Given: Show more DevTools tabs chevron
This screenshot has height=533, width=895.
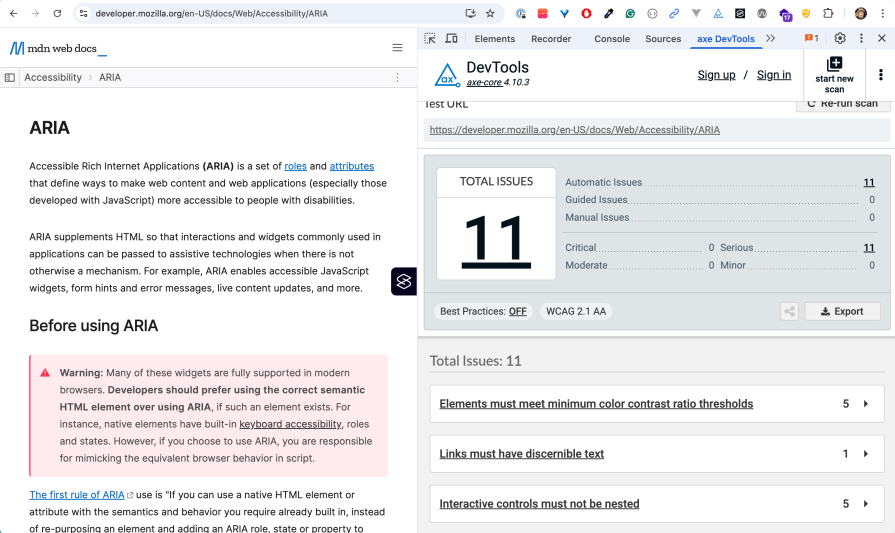Looking at the screenshot, I should pyautogui.click(x=770, y=39).
